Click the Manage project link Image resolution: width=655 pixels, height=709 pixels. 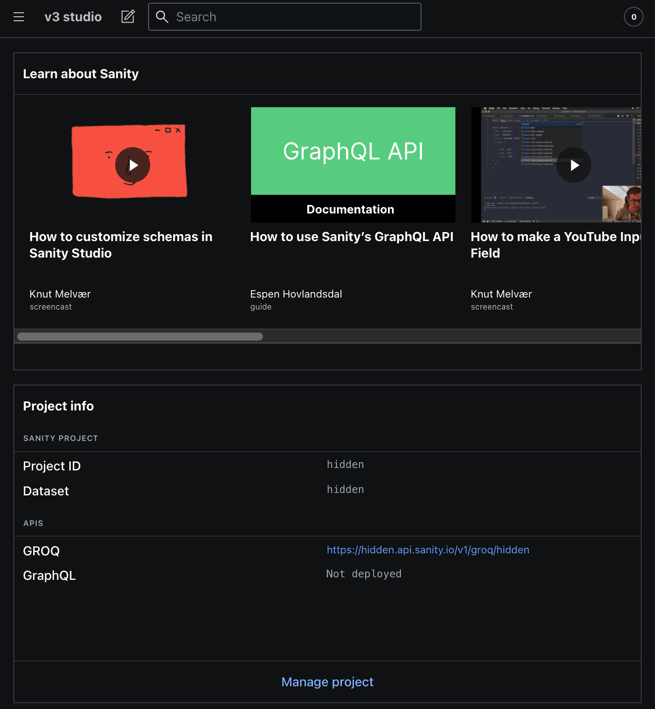327,681
